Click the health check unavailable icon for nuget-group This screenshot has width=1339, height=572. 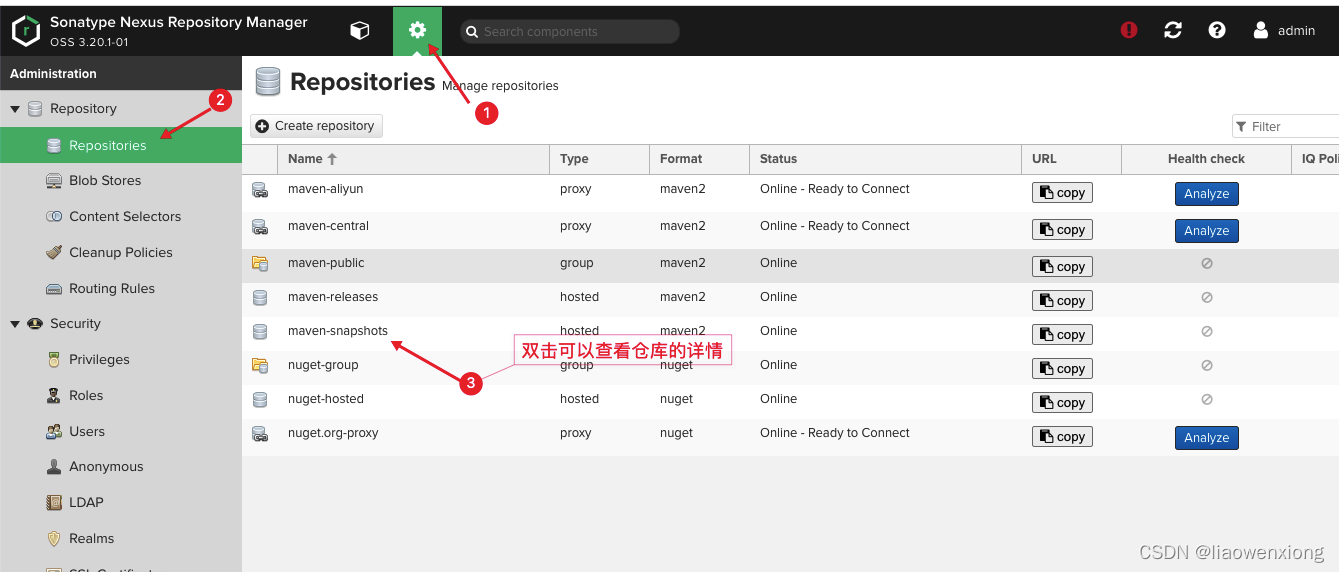click(x=1207, y=365)
